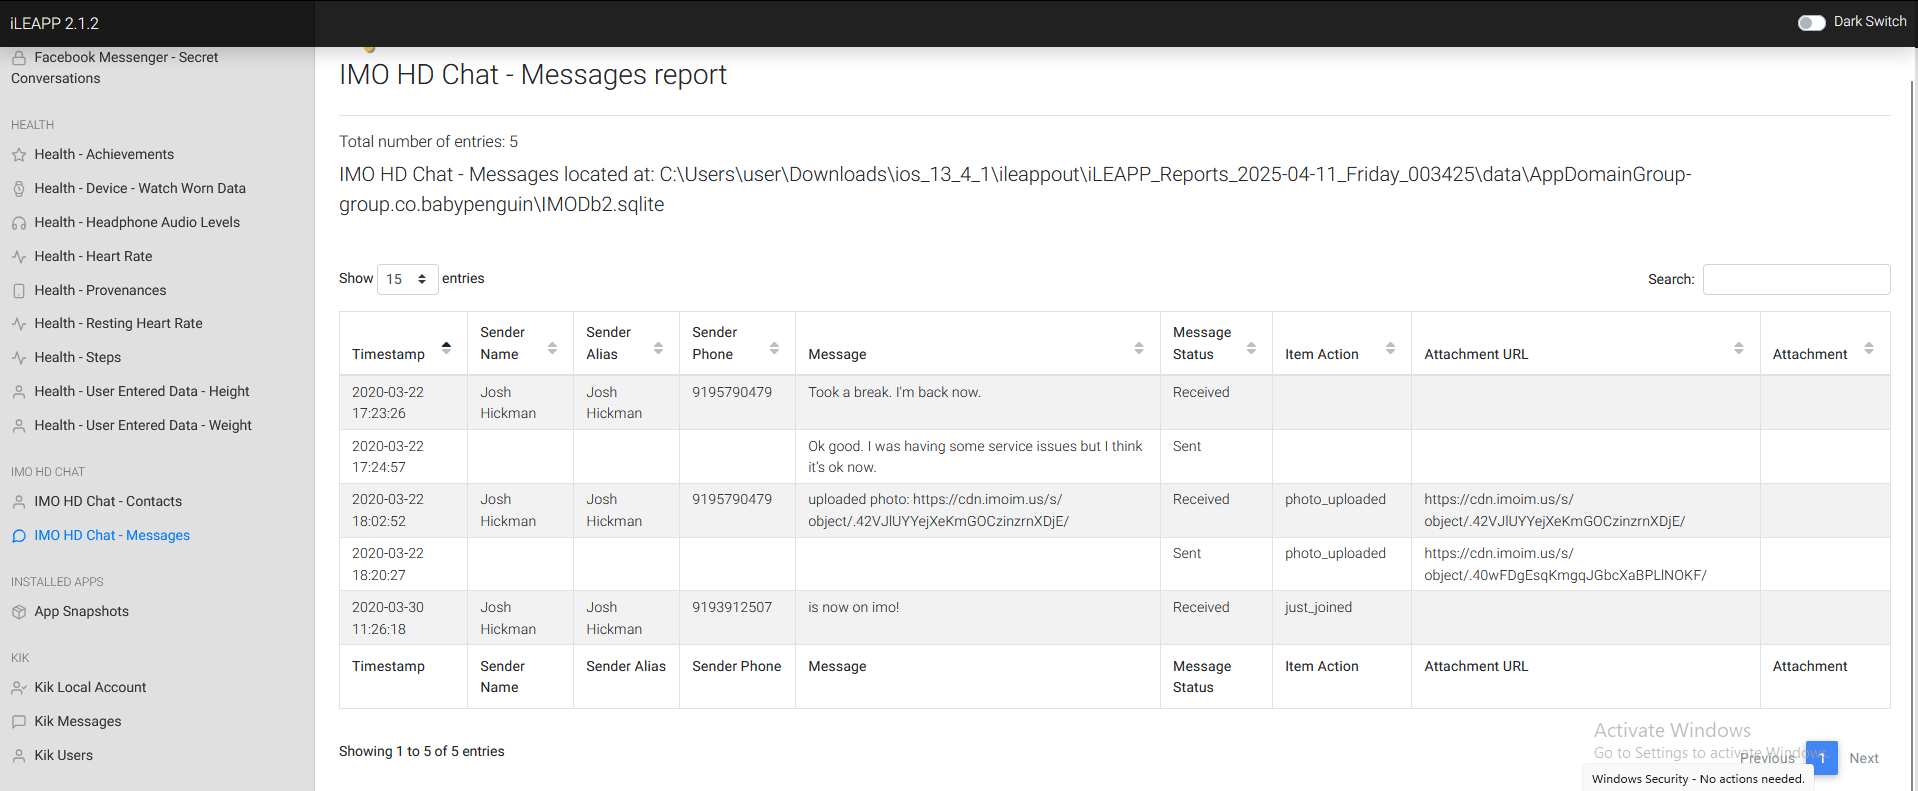Image resolution: width=1918 pixels, height=791 pixels.
Task: Click the user icon beside Kik Local Account
Action: (19, 688)
